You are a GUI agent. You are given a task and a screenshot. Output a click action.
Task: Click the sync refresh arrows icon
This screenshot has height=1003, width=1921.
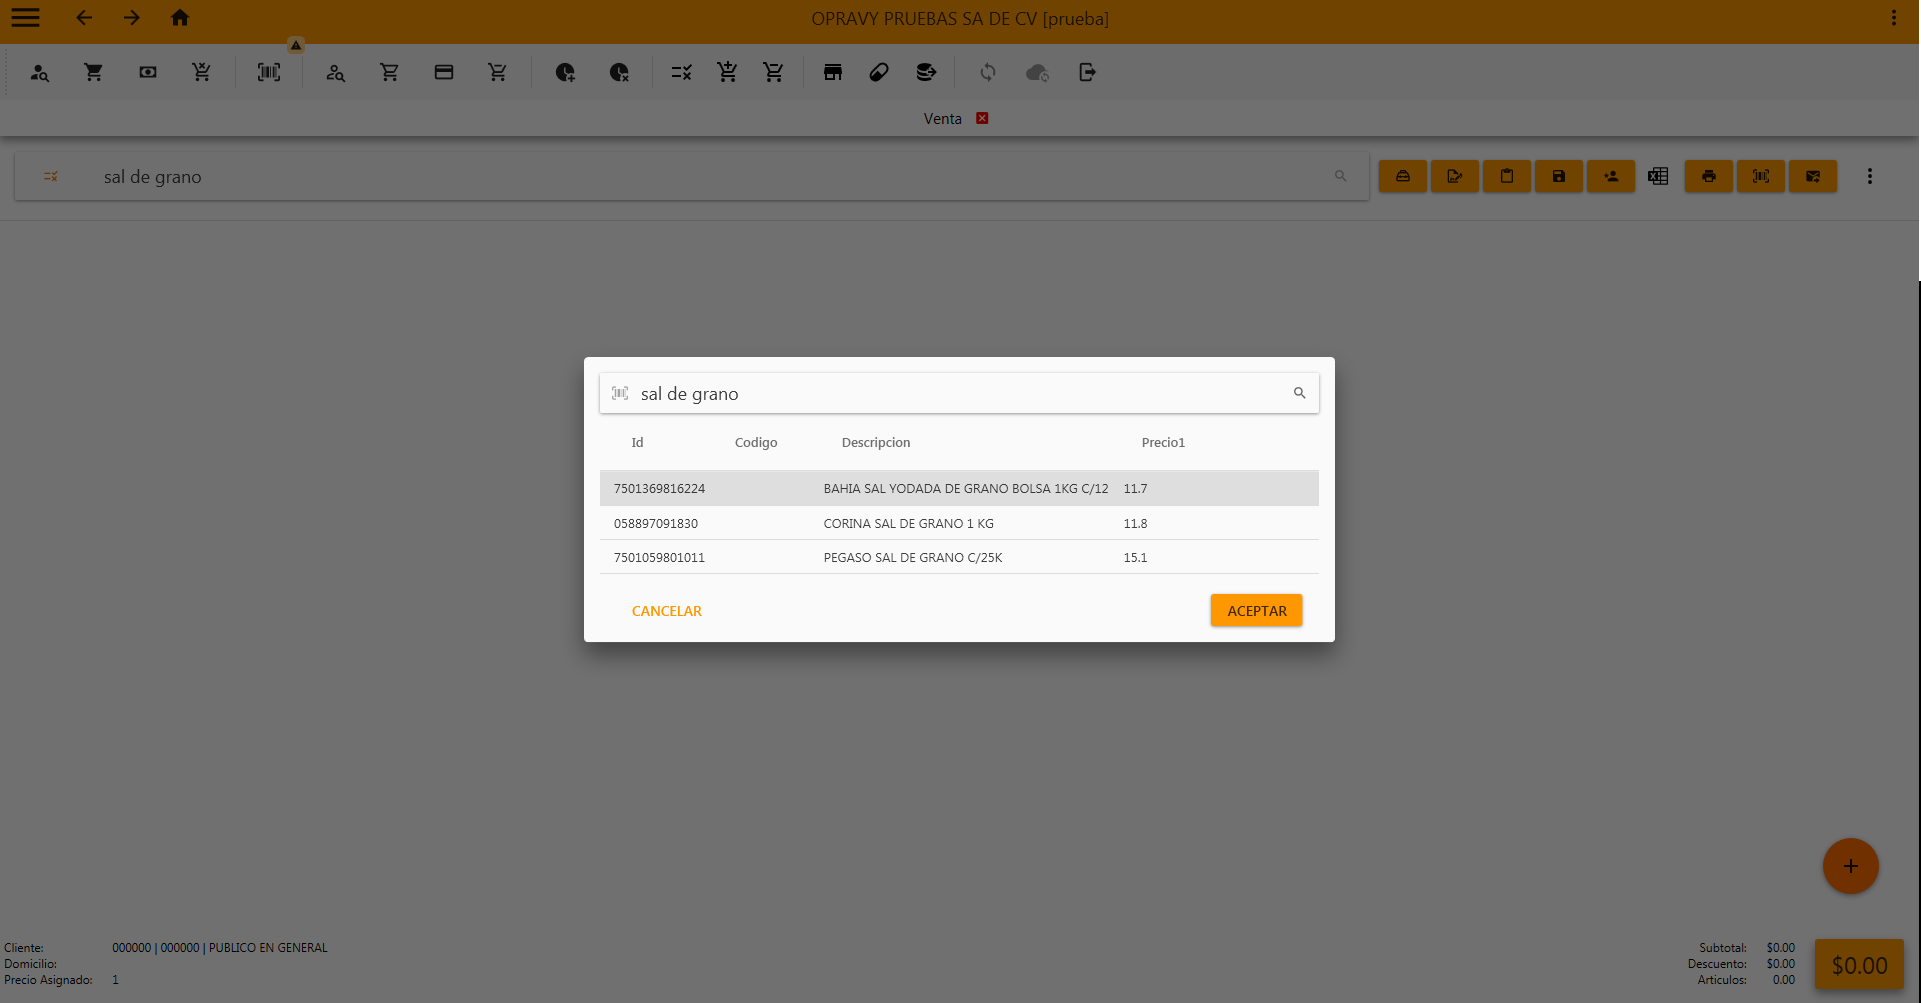tap(988, 72)
